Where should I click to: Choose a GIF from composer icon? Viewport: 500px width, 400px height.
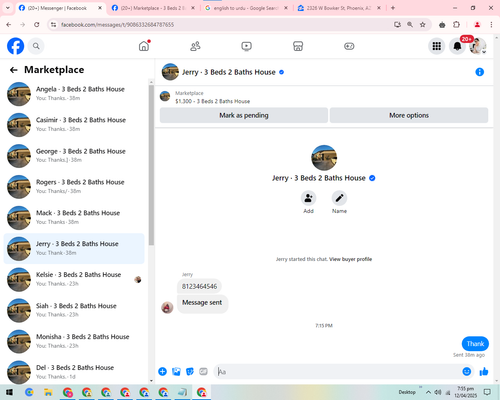point(203,371)
